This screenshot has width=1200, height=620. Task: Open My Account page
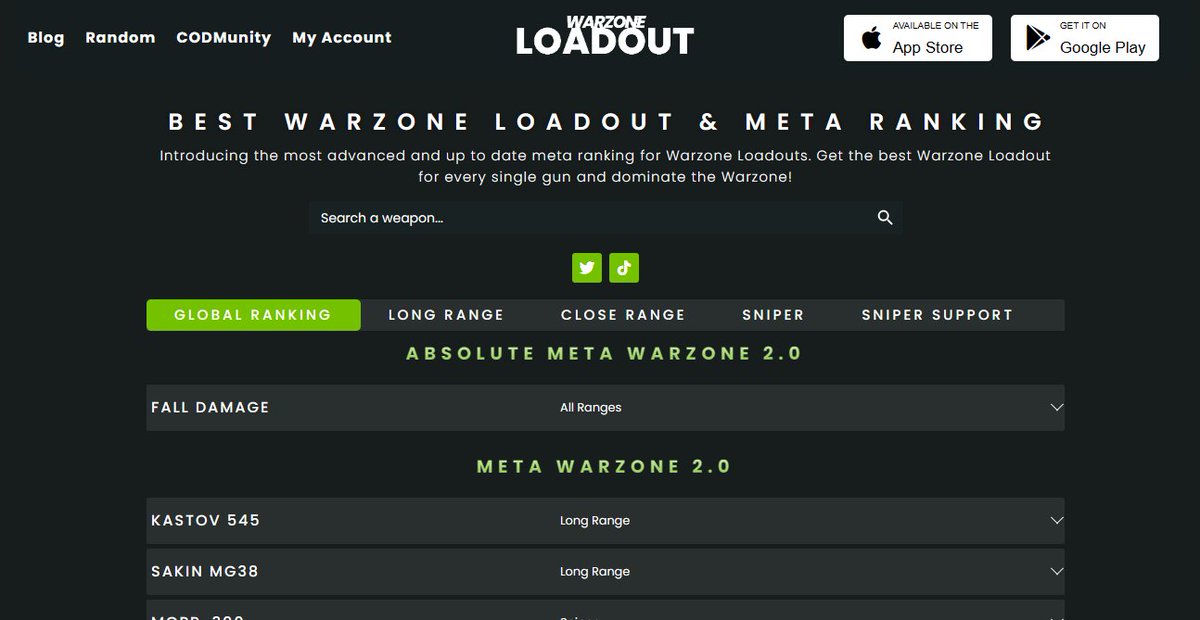click(342, 38)
